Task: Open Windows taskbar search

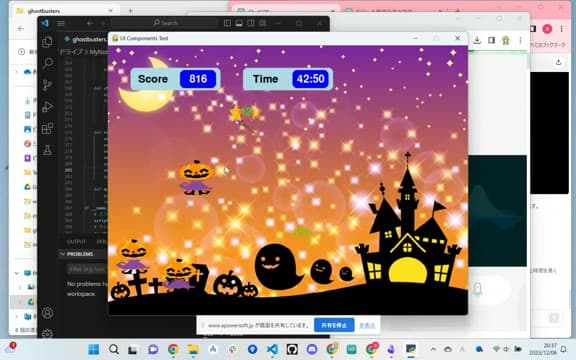Action: 114,349
